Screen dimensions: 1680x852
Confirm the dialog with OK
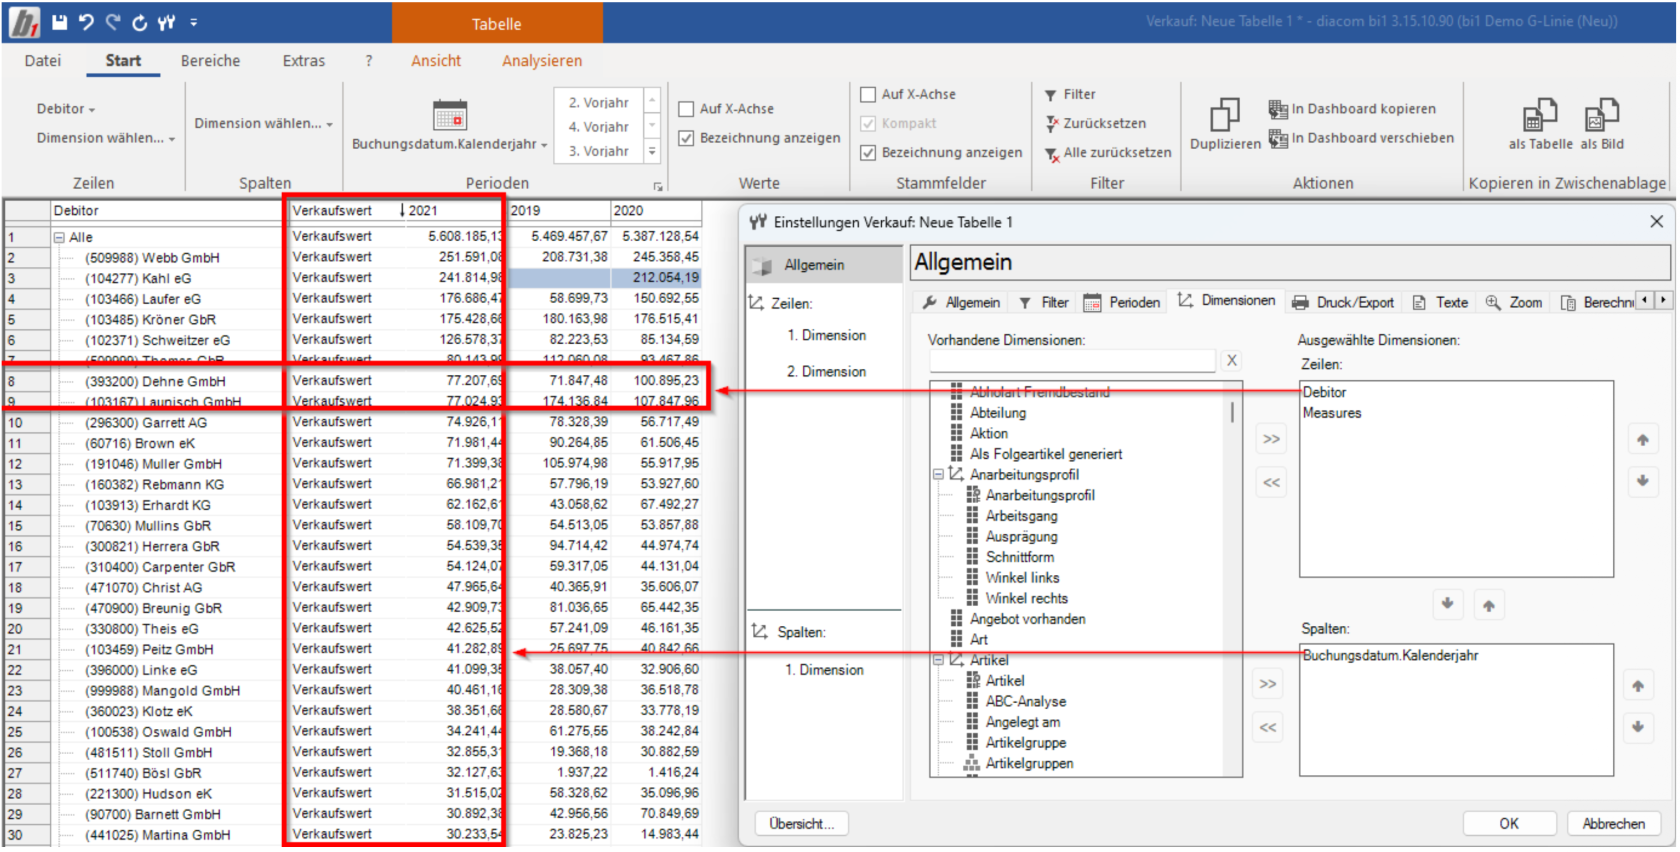coord(1509,824)
